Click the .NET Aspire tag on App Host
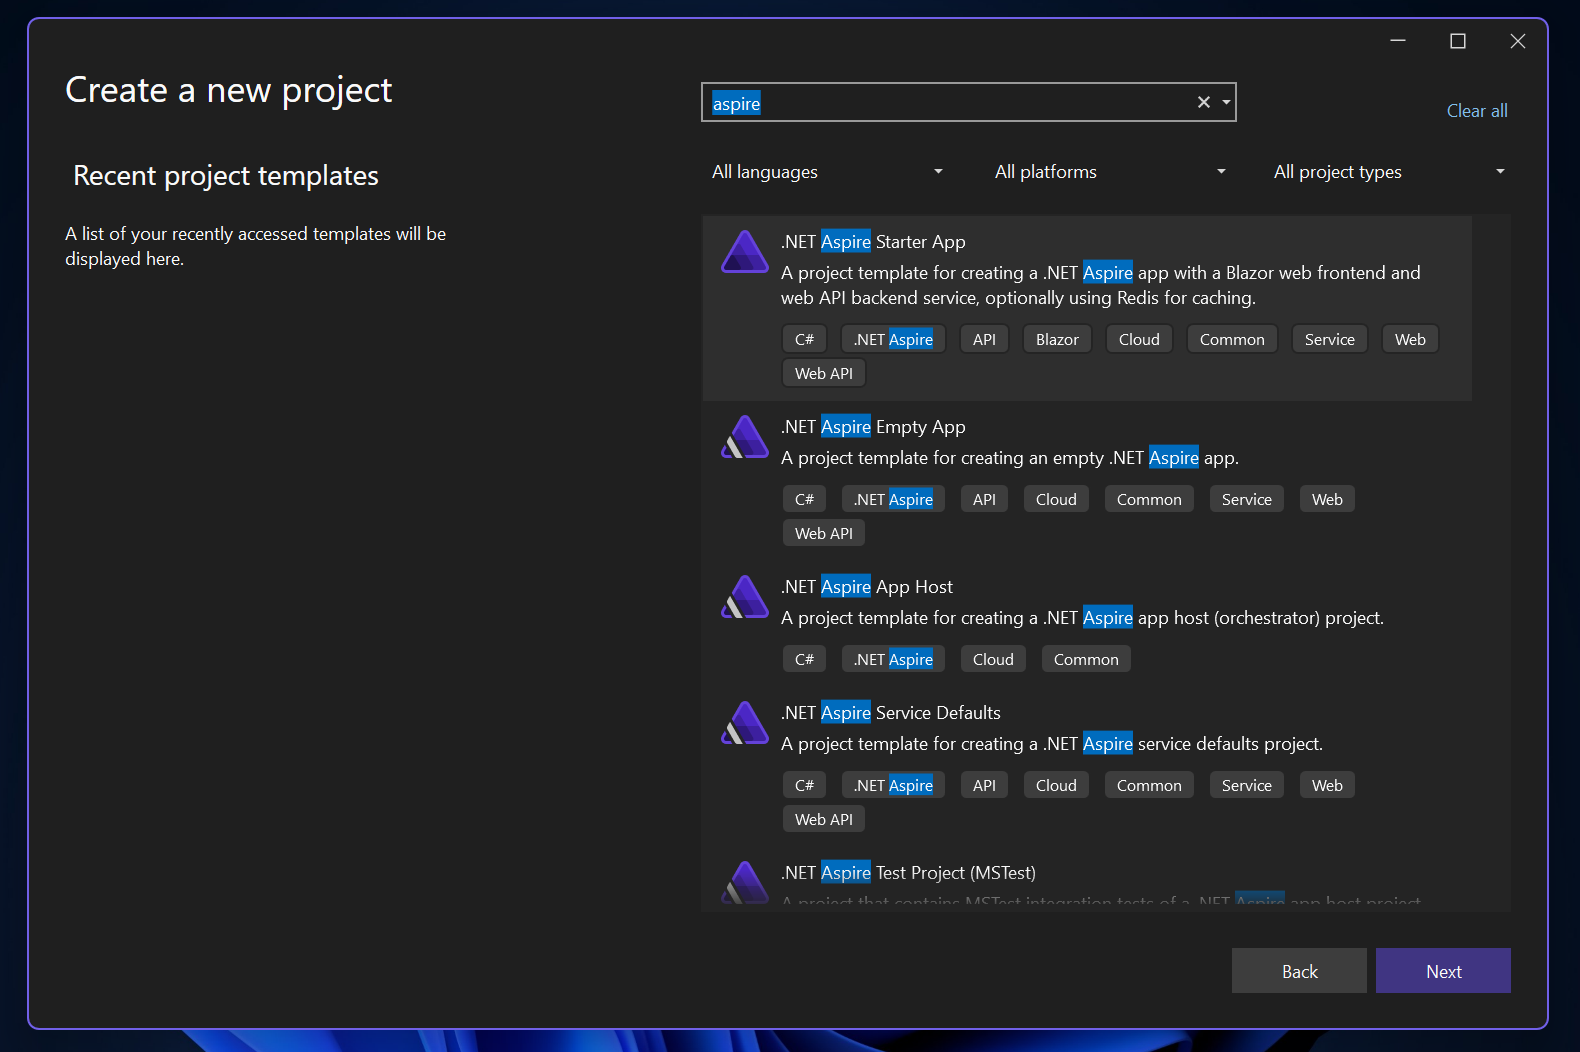Viewport: 1580px width, 1052px height. pos(893,660)
